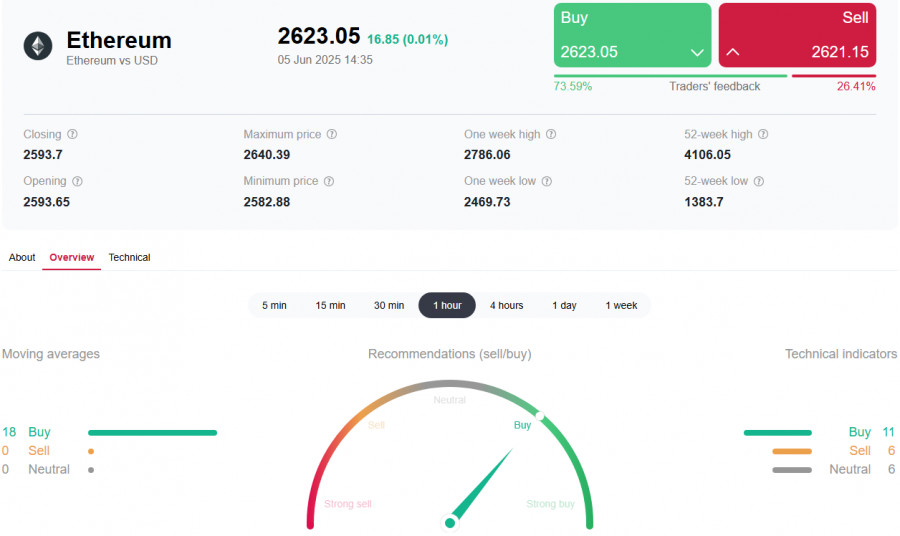The image size is (900, 536).
Task: Click the Technical indicators Sell orange bar
Action: 792,452
